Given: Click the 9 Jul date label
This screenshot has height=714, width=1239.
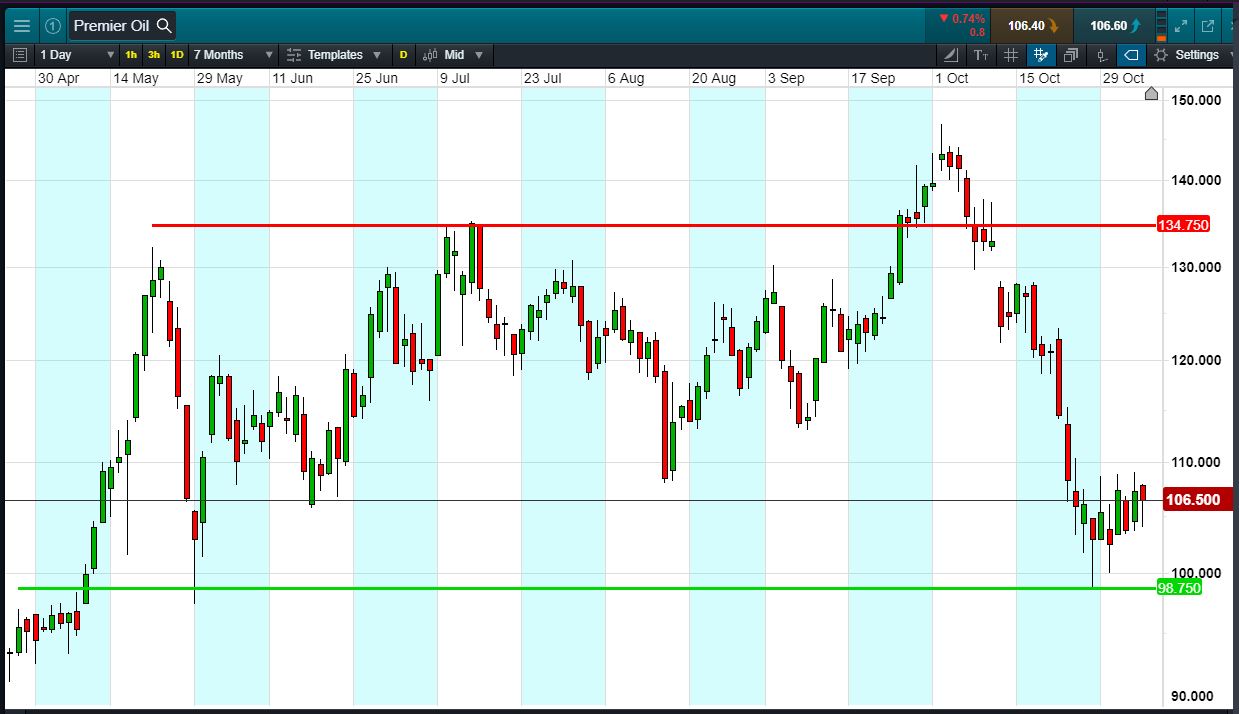Looking at the screenshot, I should 455,78.
